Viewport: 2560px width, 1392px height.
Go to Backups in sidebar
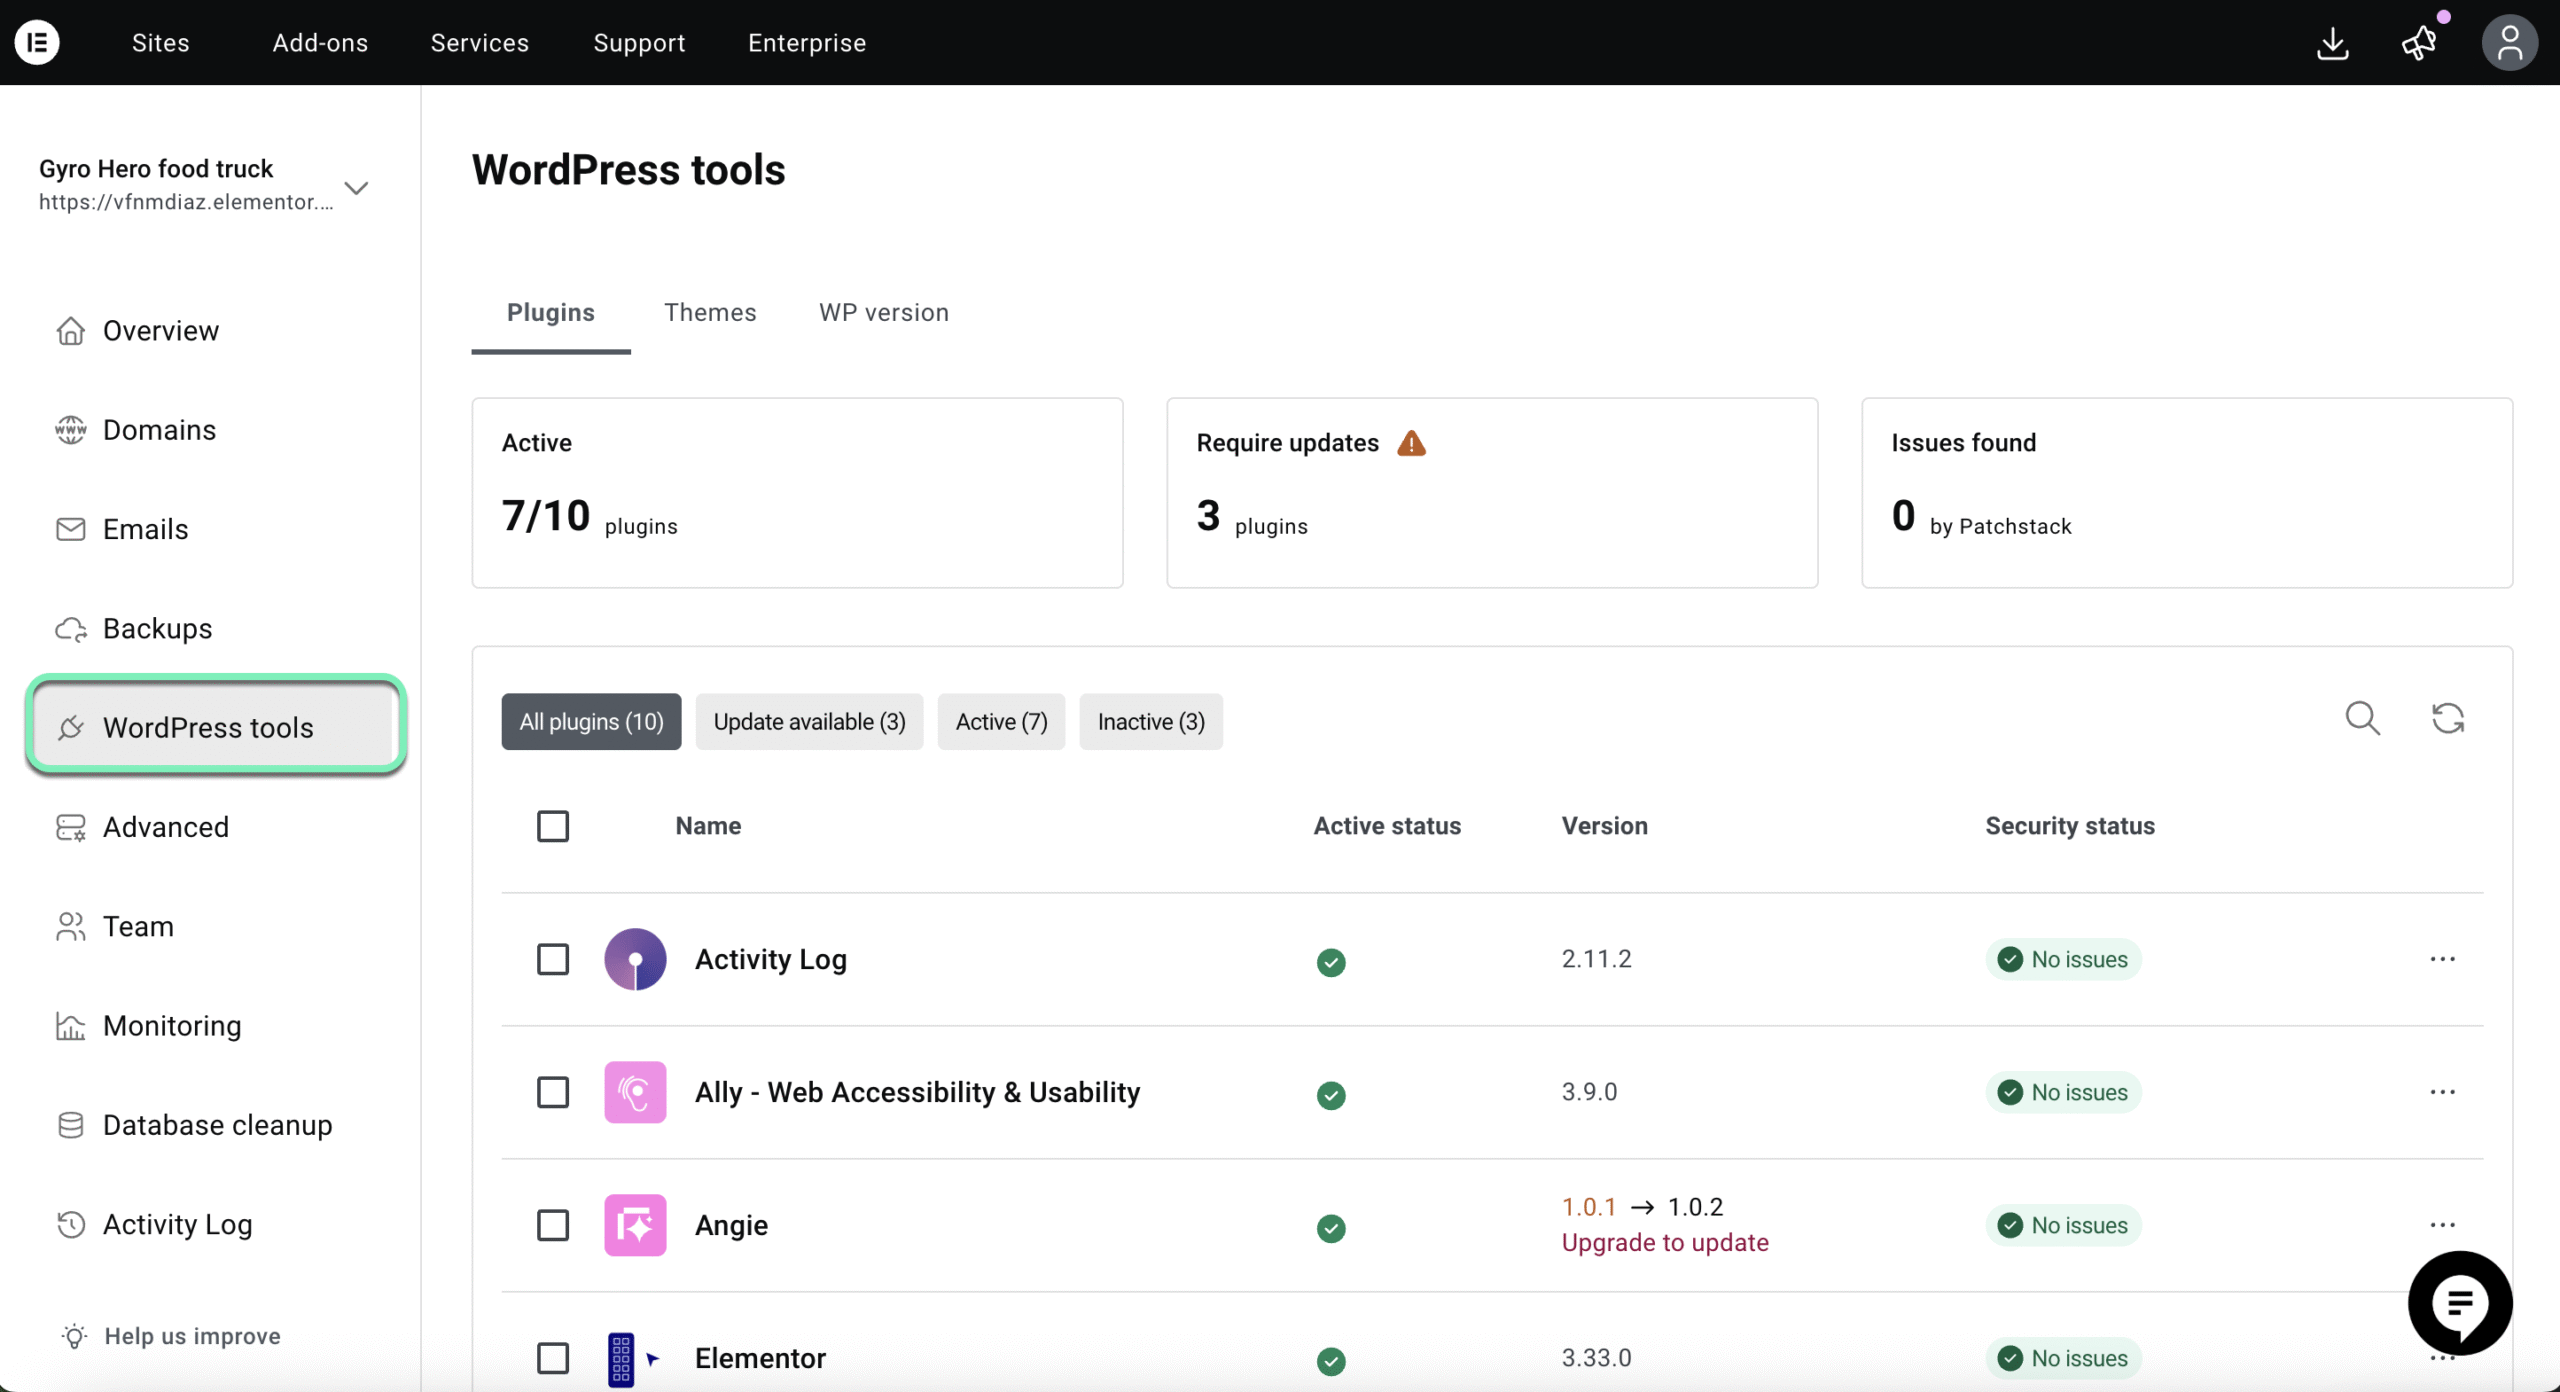pos(157,628)
